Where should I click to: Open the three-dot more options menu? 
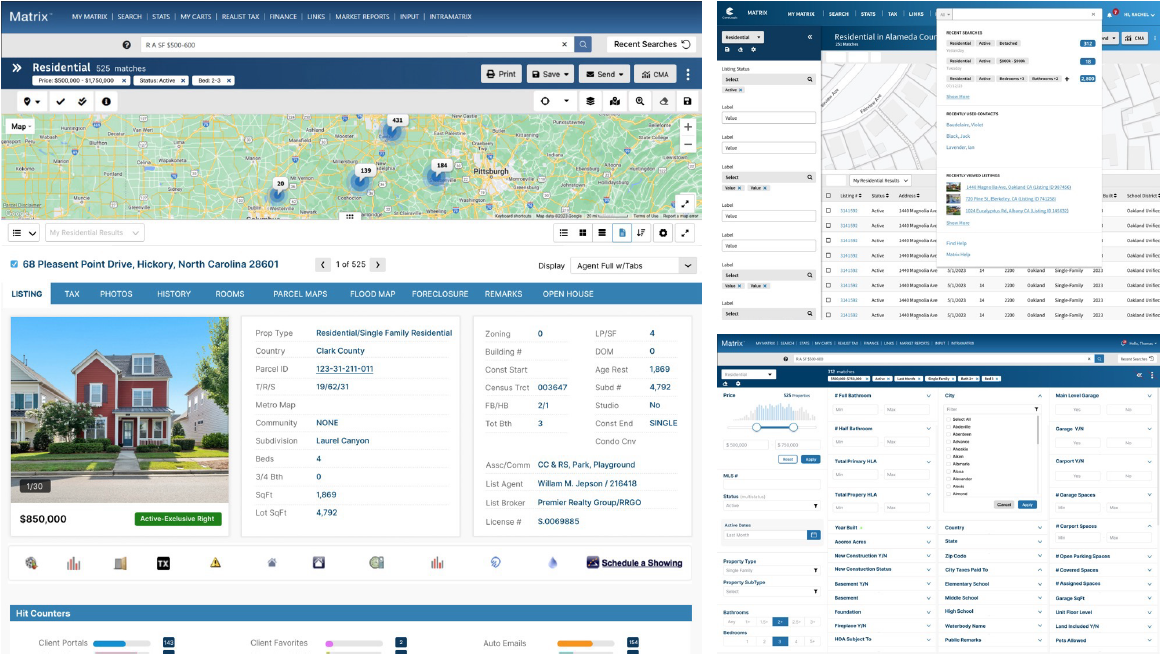(x=687, y=74)
